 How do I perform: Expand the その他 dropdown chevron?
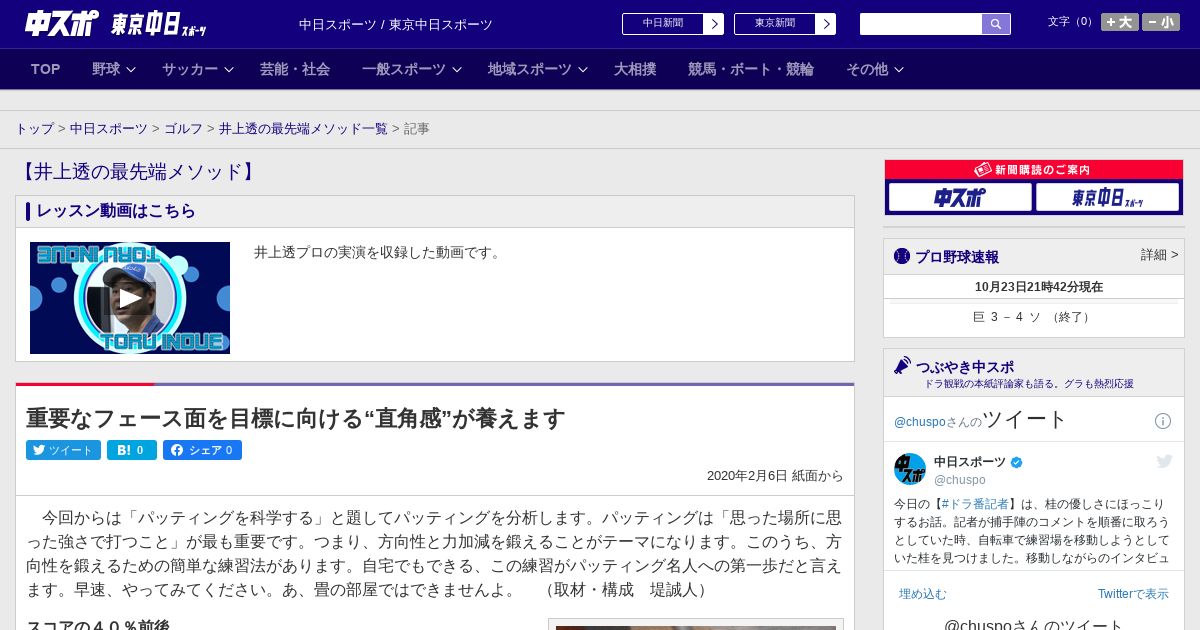[899, 69]
